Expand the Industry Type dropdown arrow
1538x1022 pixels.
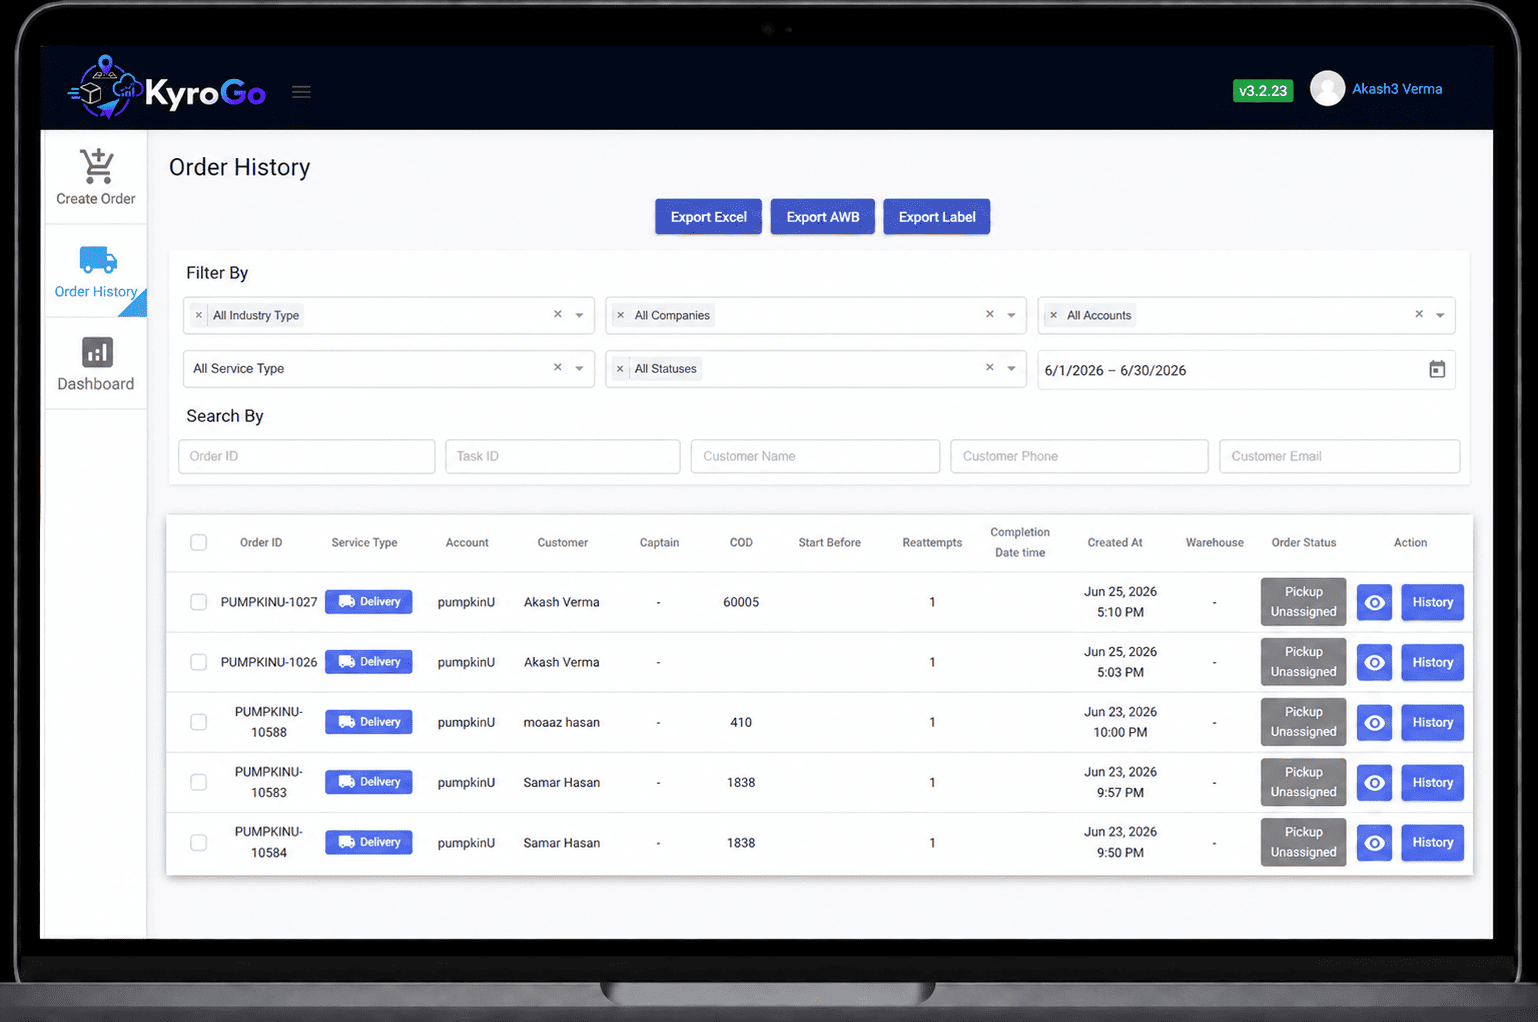[579, 315]
